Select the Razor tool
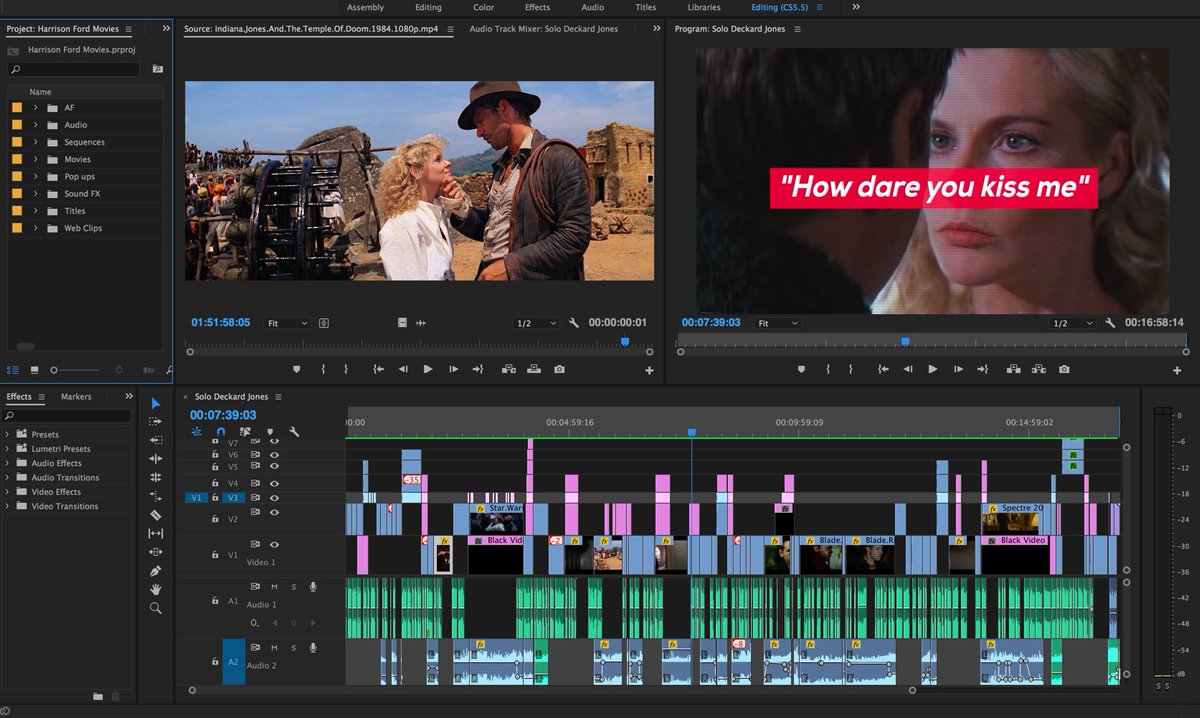The height and width of the screenshot is (718, 1200). [x=156, y=515]
